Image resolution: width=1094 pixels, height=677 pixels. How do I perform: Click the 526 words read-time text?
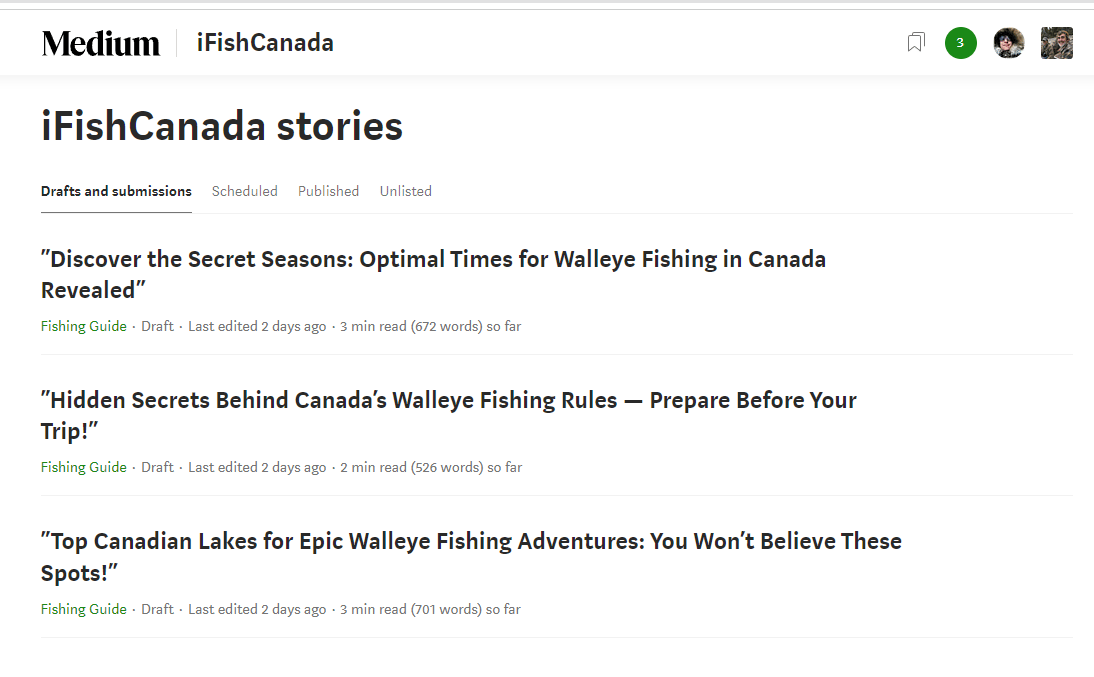coord(430,467)
